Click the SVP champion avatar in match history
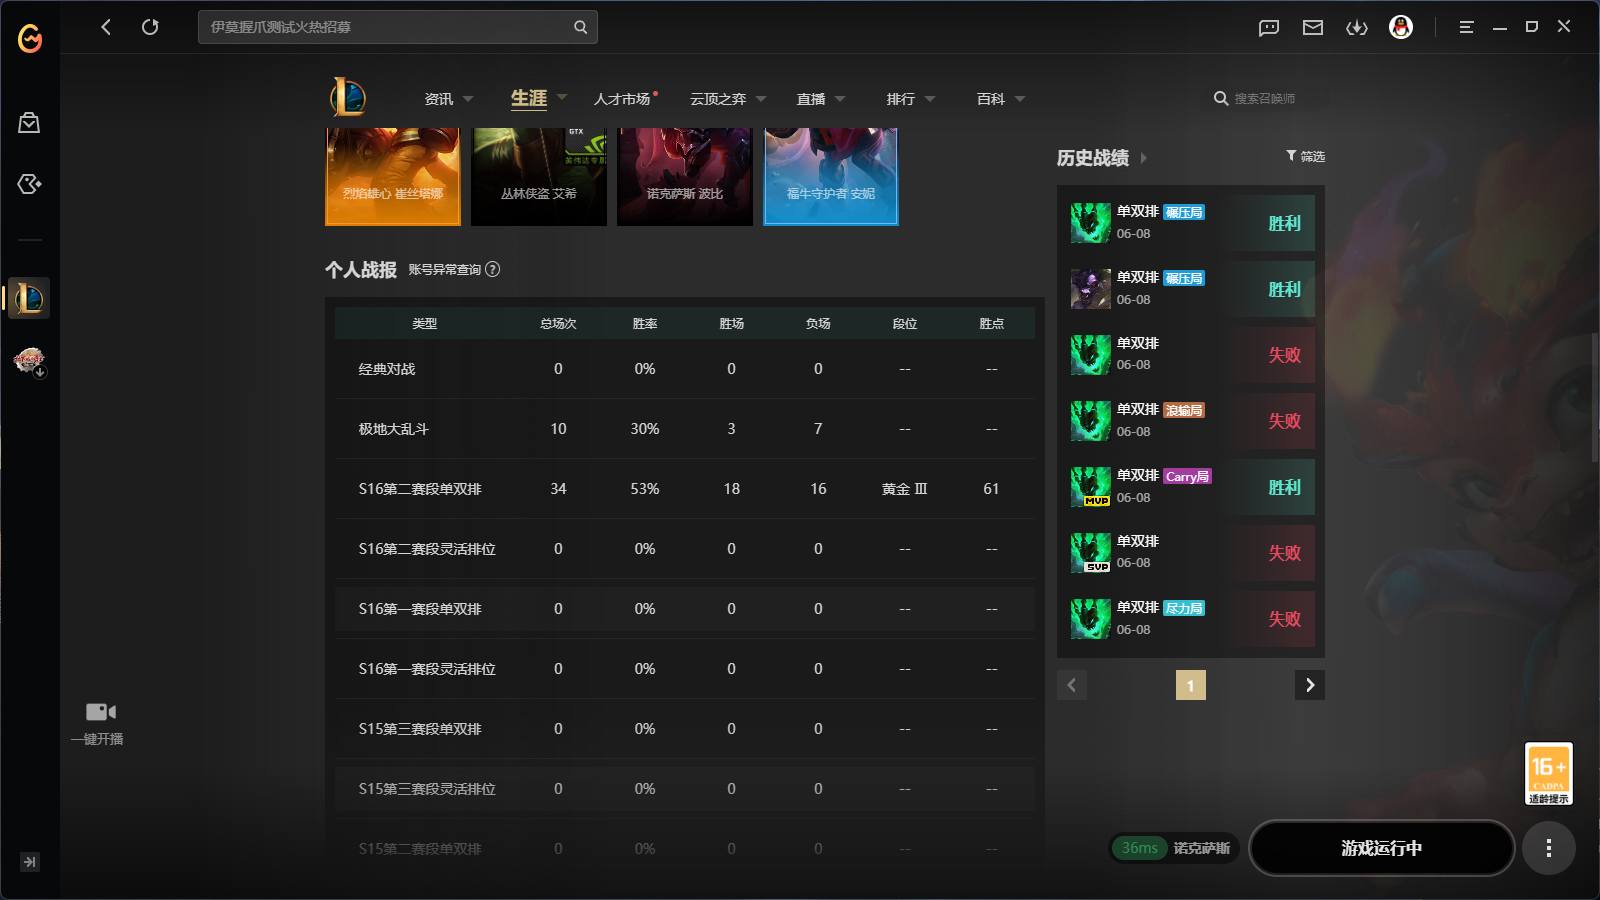 click(x=1091, y=553)
